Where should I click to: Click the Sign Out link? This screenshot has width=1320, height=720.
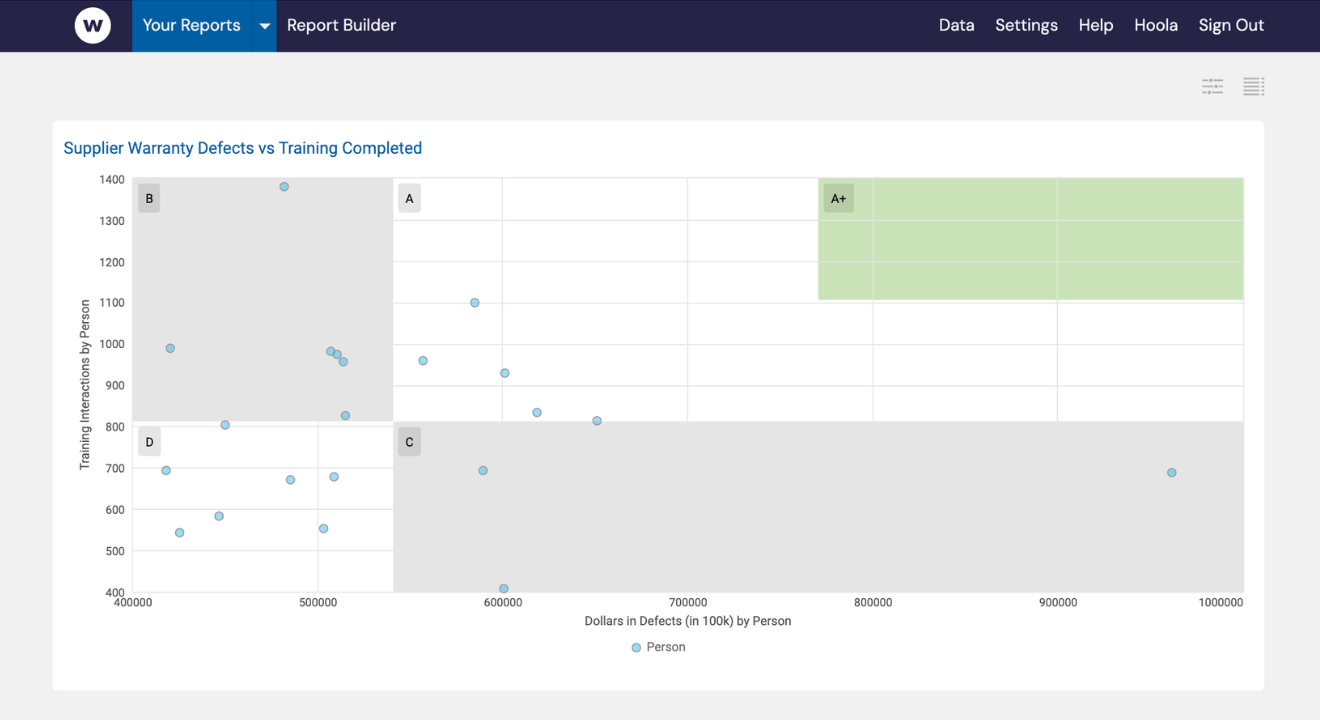tap(1231, 25)
